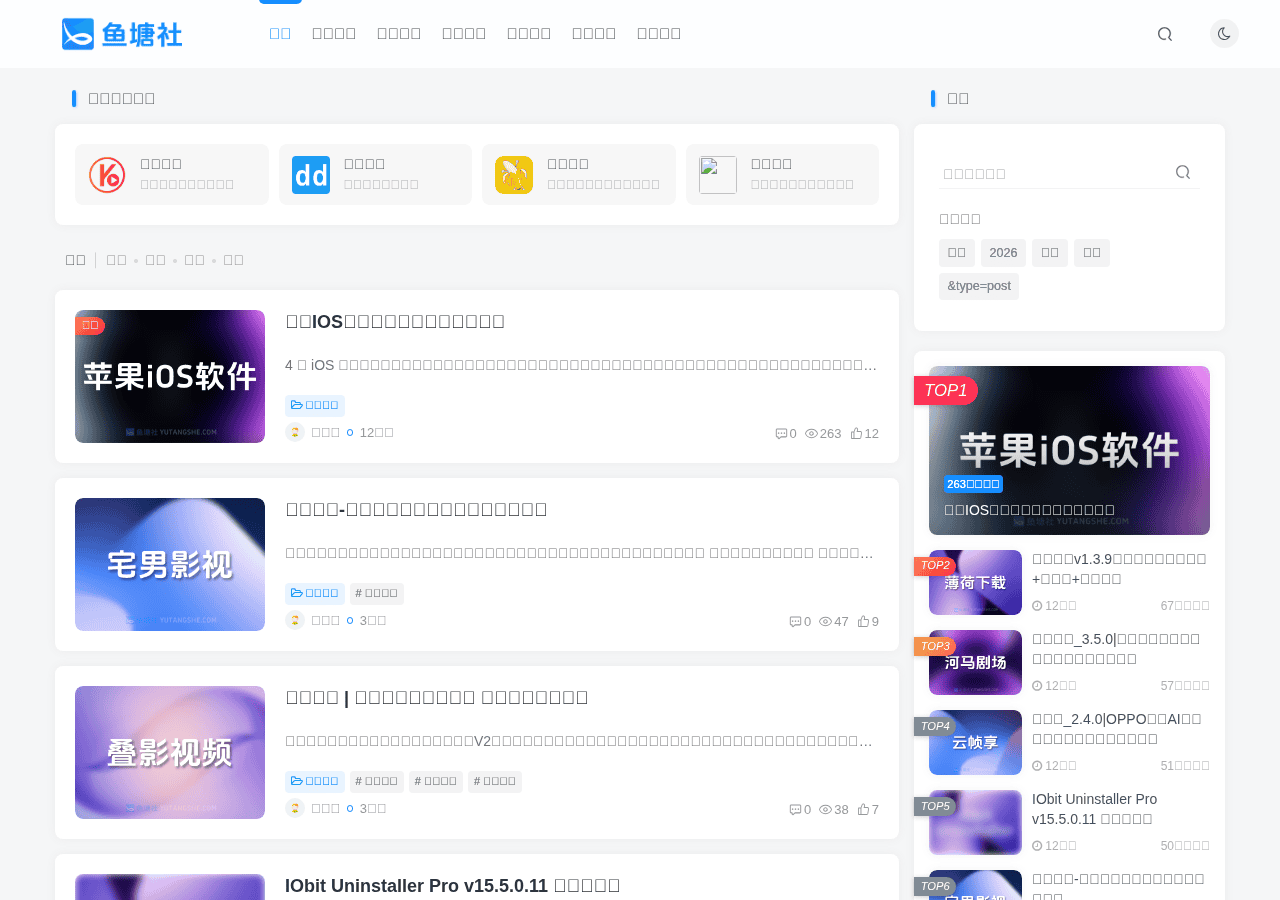This screenshot has width=1280, height=900.
Task: Open sidebar title containing v1.3.9
Action: coord(1119,569)
